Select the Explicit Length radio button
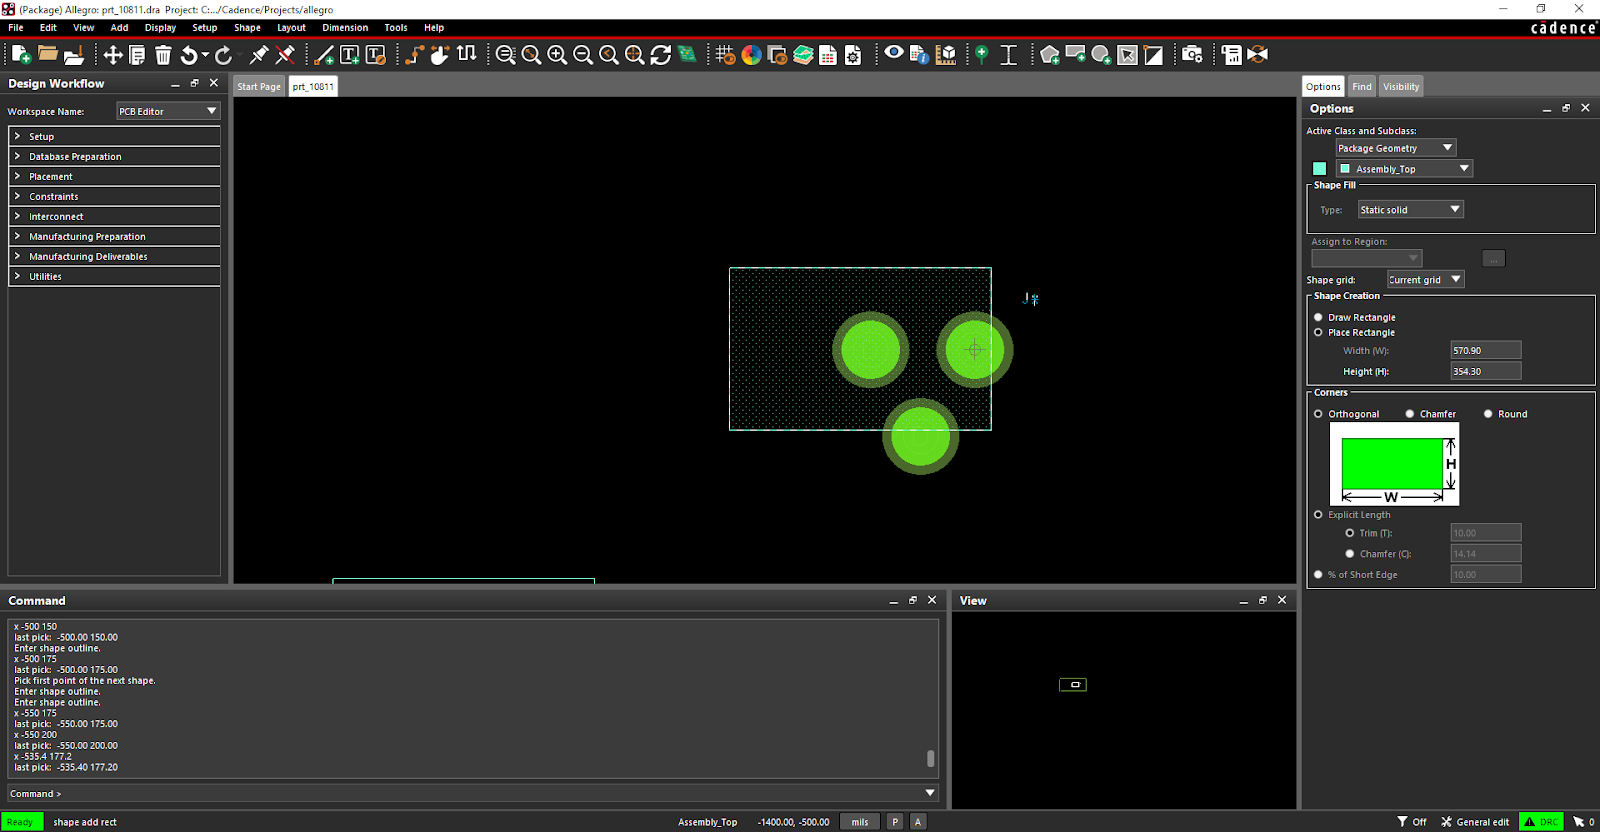Screen dimensions: 1600x832 pyautogui.click(x=1318, y=515)
